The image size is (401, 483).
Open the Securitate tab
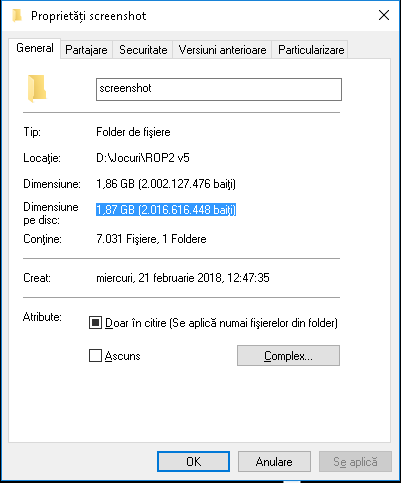pos(143,50)
